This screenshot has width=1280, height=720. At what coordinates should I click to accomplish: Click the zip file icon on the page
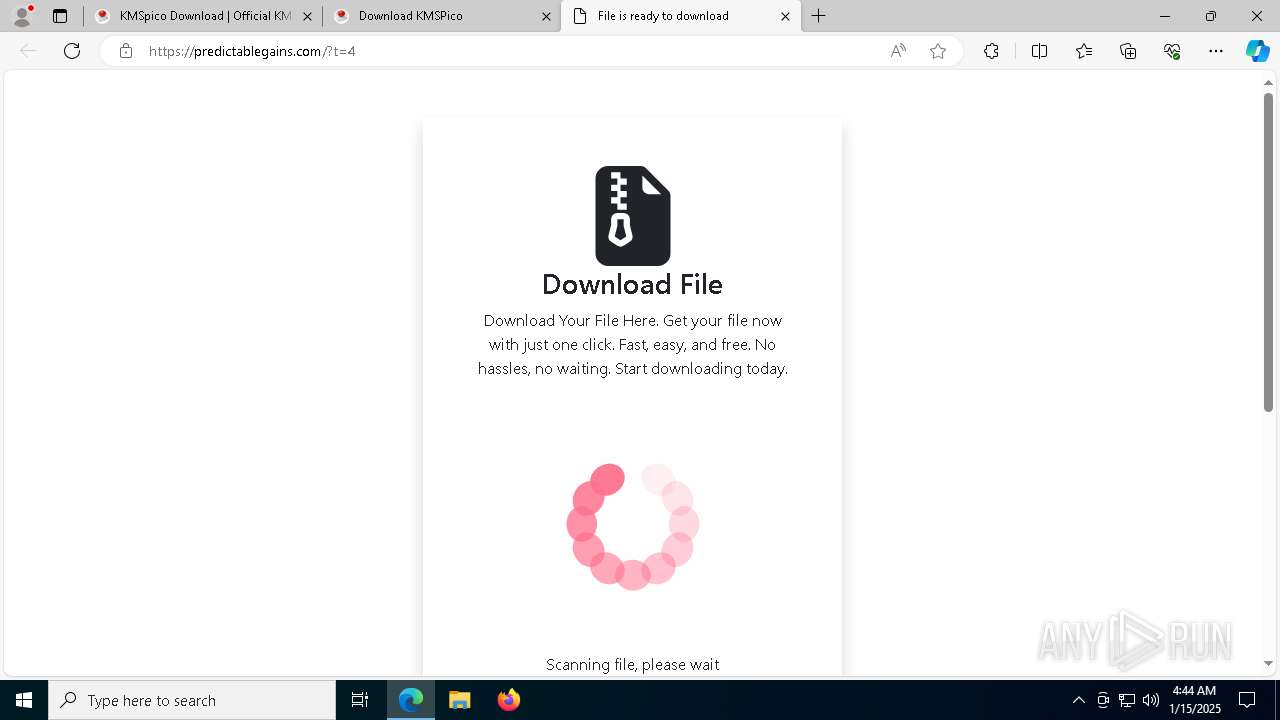[633, 216]
